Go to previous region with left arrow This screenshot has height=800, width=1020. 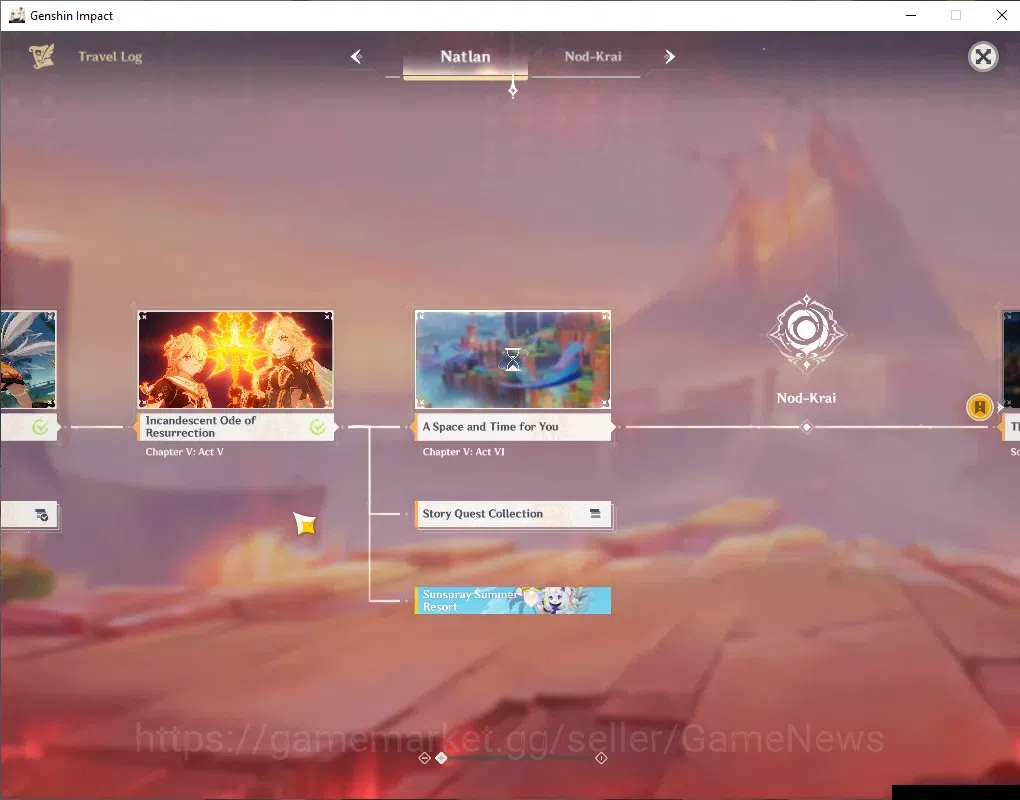point(356,57)
